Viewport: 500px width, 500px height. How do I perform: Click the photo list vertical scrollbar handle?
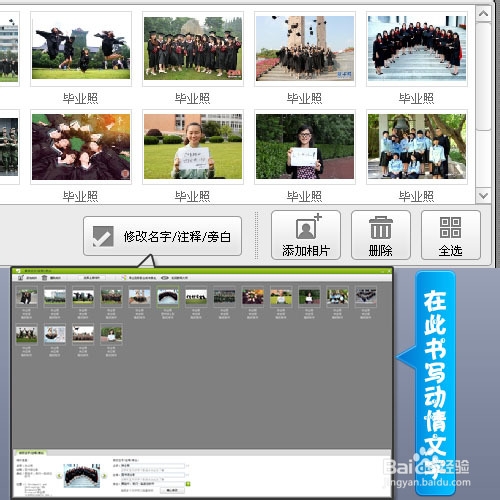[483, 76]
